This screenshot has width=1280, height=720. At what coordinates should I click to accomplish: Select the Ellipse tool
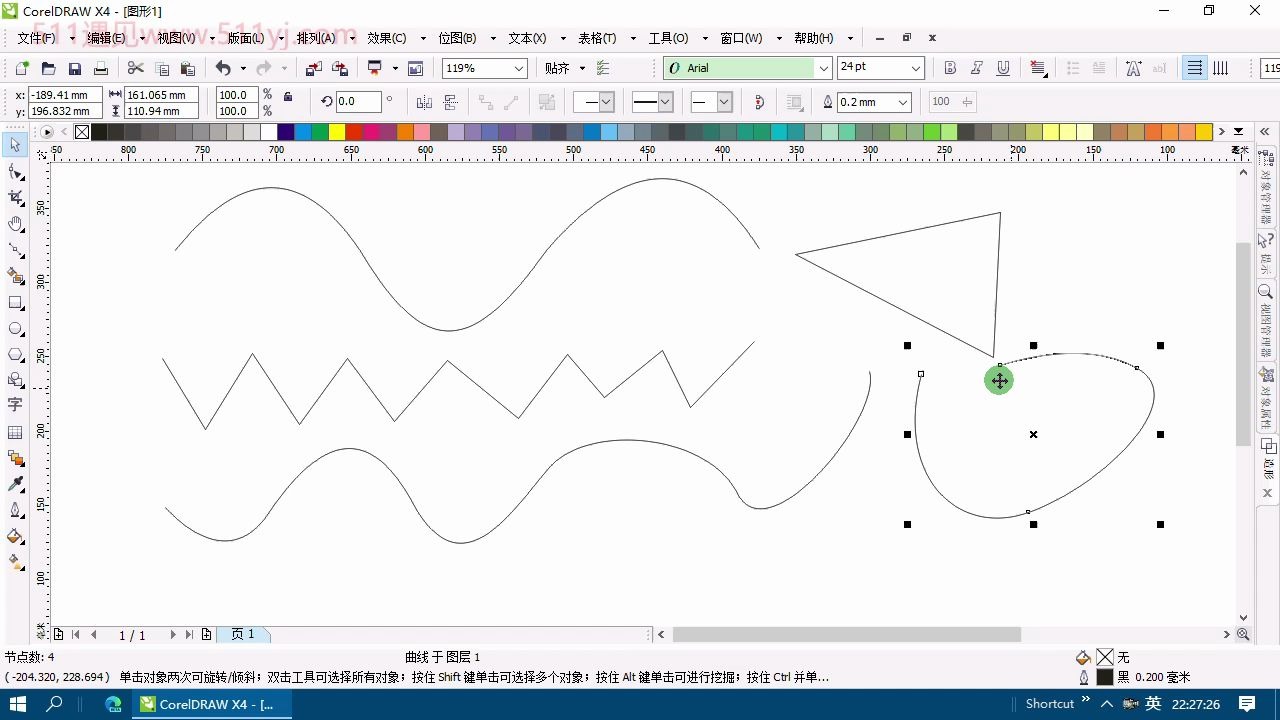(x=15, y=328)
